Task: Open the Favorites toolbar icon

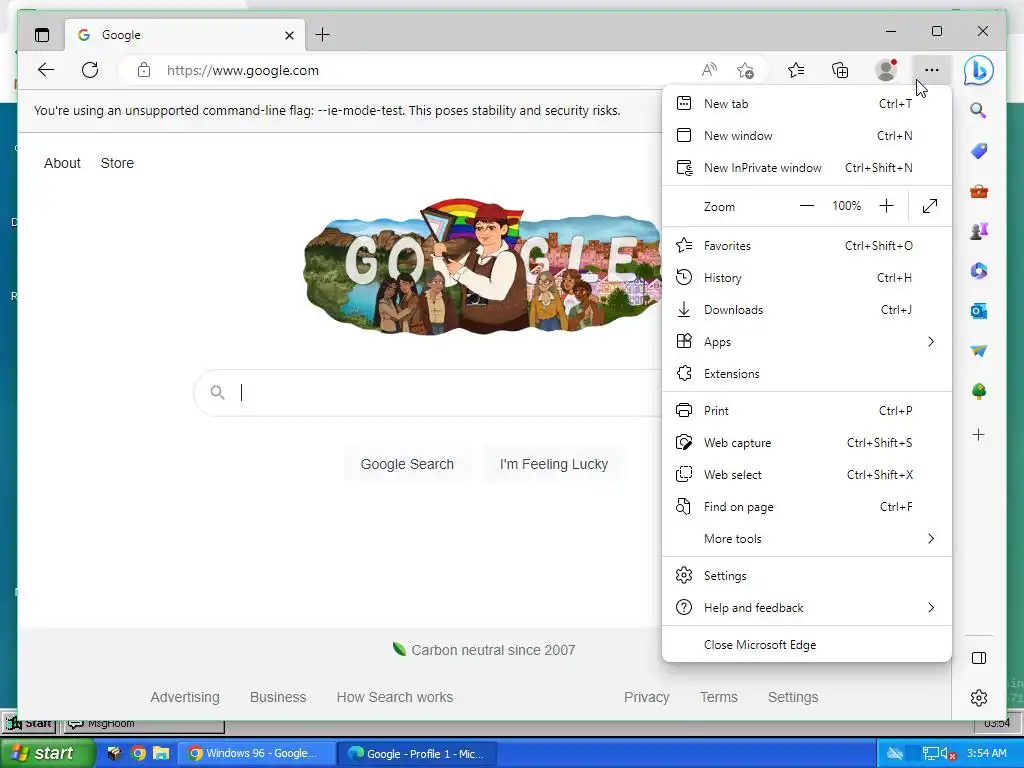Action: coord(796,70)
